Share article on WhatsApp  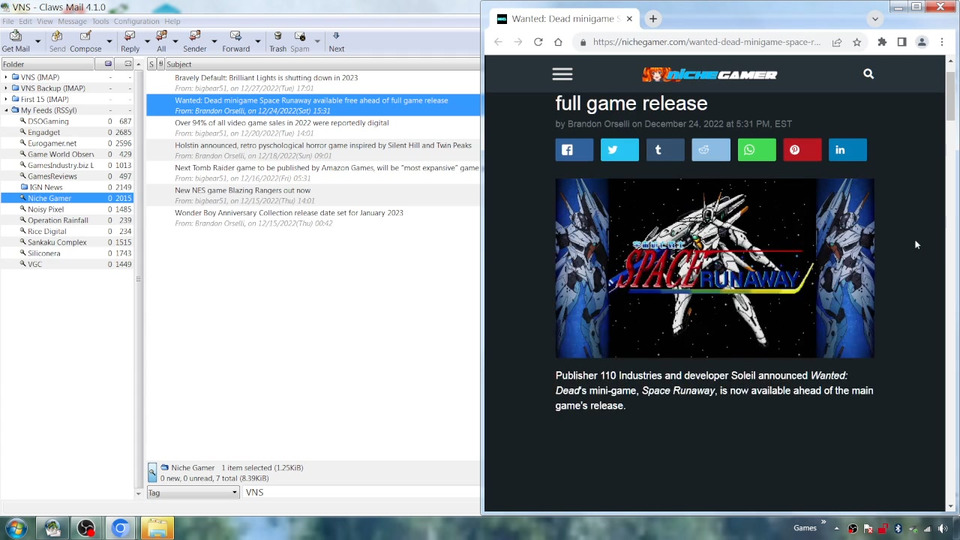pos(756,150)
